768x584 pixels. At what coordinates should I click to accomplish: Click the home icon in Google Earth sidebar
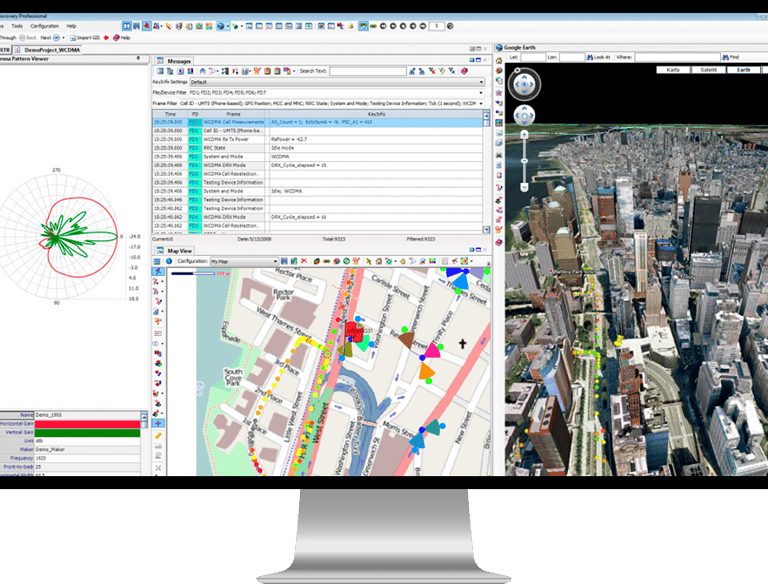499,61
